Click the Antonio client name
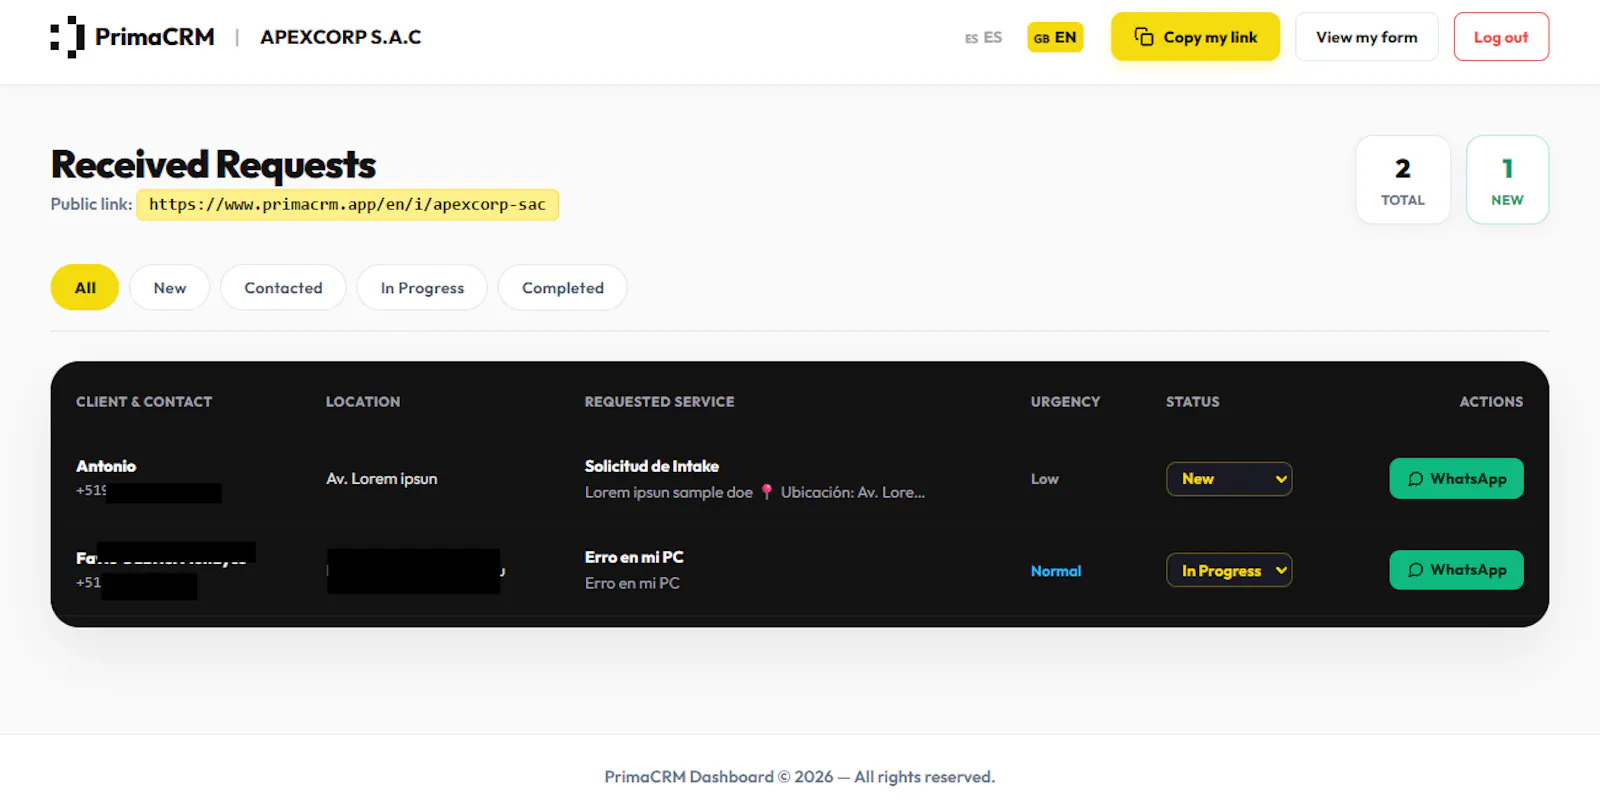The width and height of the screenshot is (1600, 812). 106,466
